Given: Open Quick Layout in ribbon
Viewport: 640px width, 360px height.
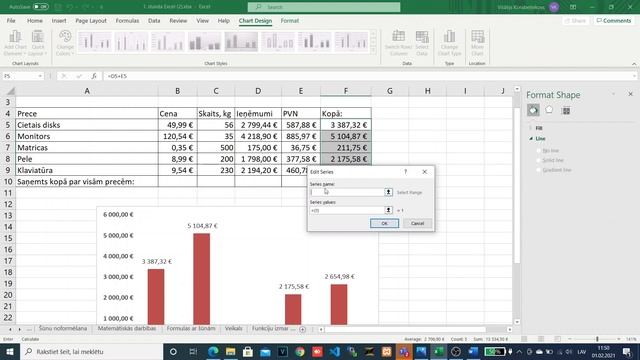Looking at the screenshot, I should [x=38, y=42].
